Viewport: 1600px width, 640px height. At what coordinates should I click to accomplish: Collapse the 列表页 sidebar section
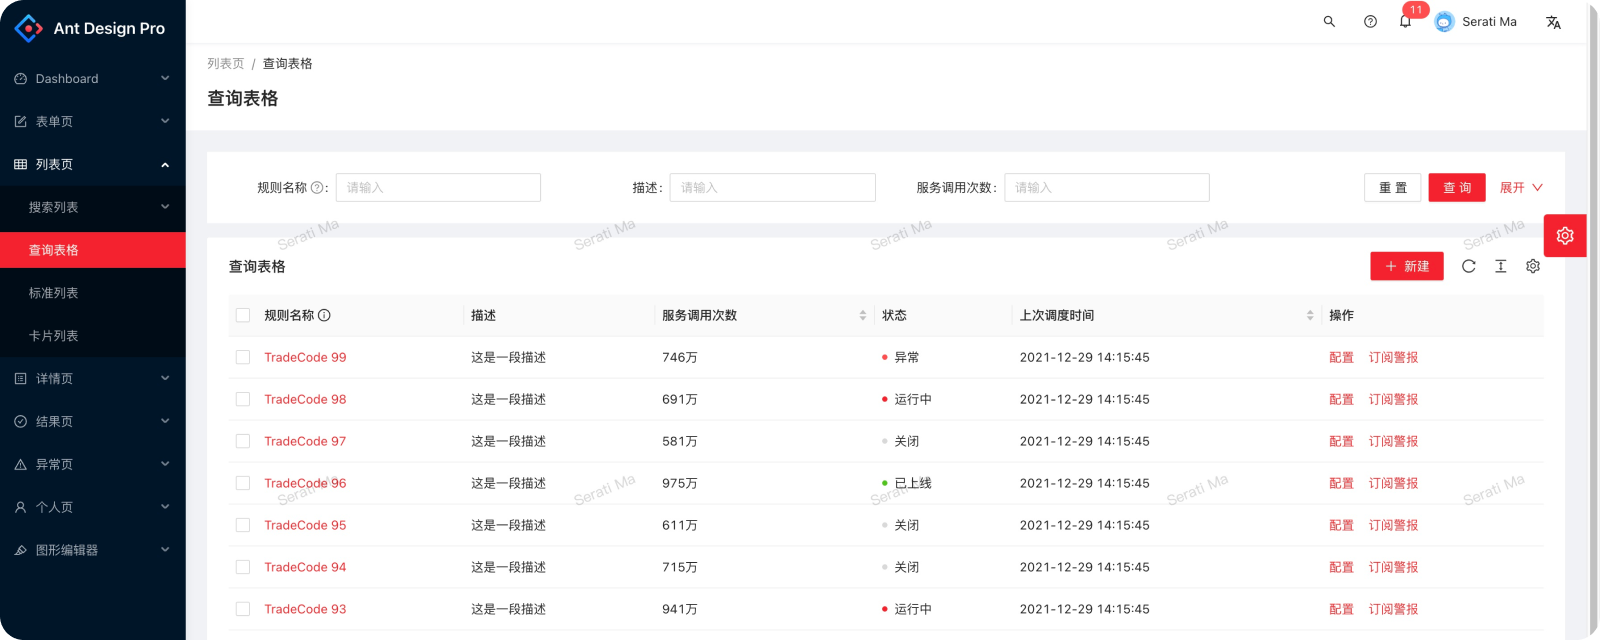92,164
